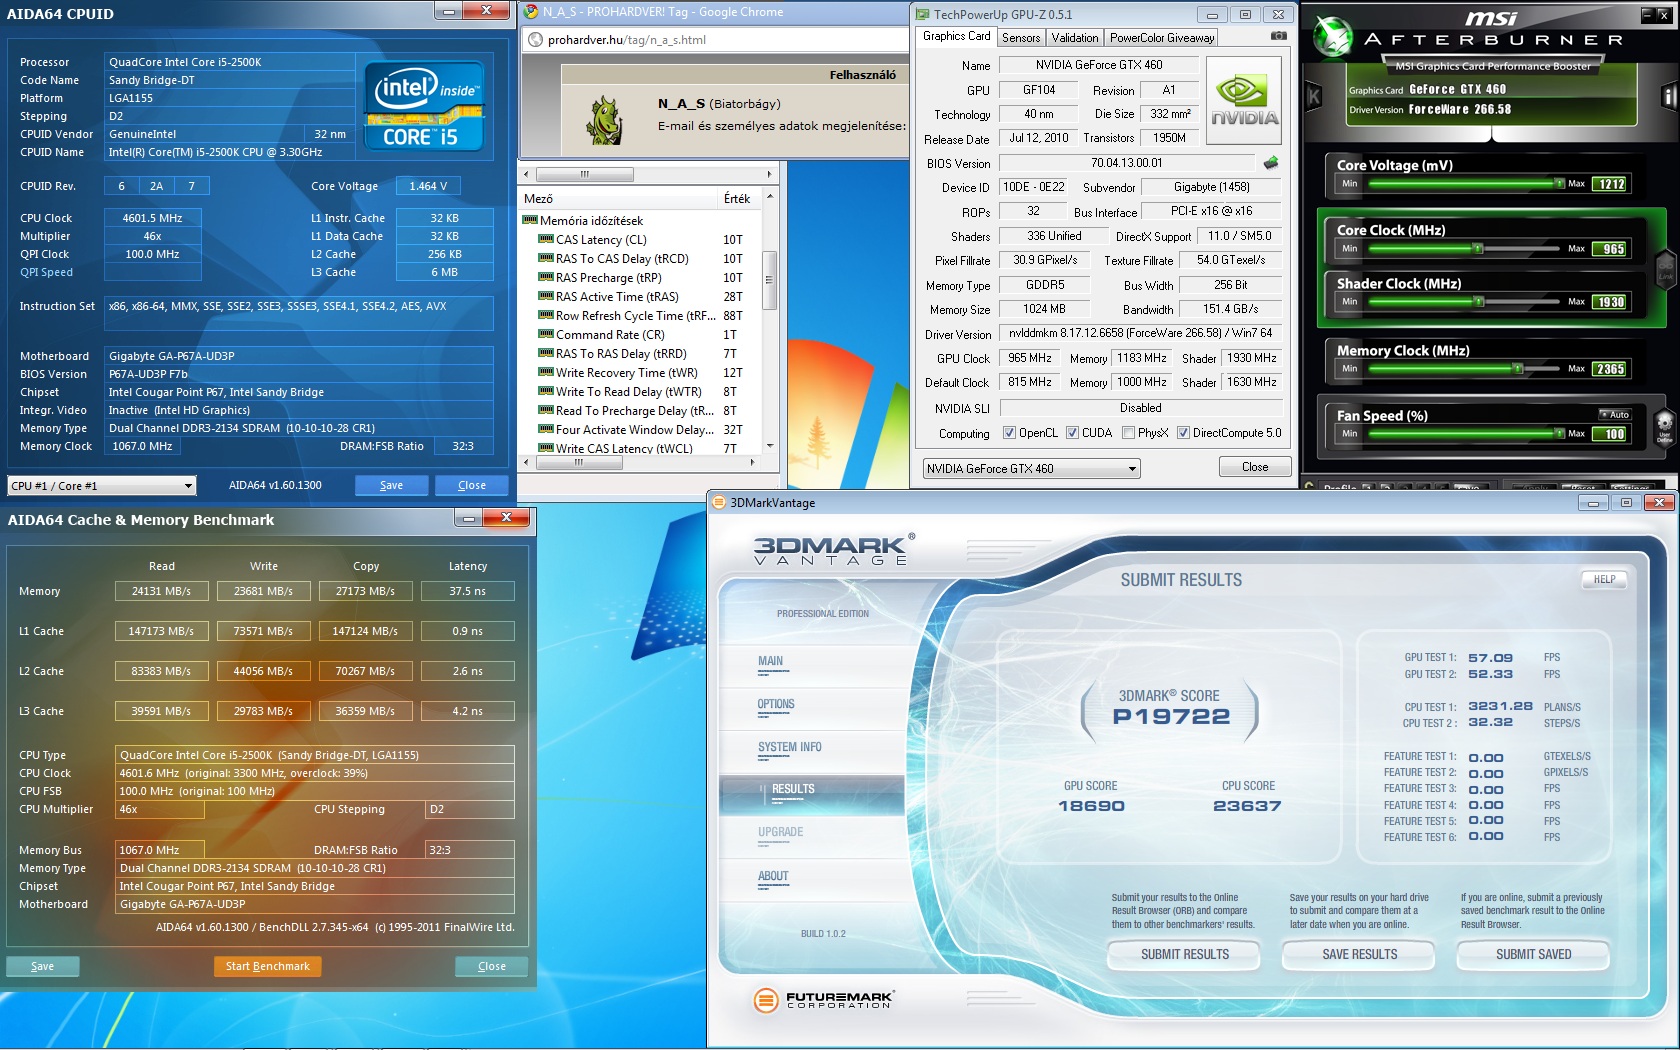Click the GPU-Z BIOS save chip icon

[x=1271, y=163]
